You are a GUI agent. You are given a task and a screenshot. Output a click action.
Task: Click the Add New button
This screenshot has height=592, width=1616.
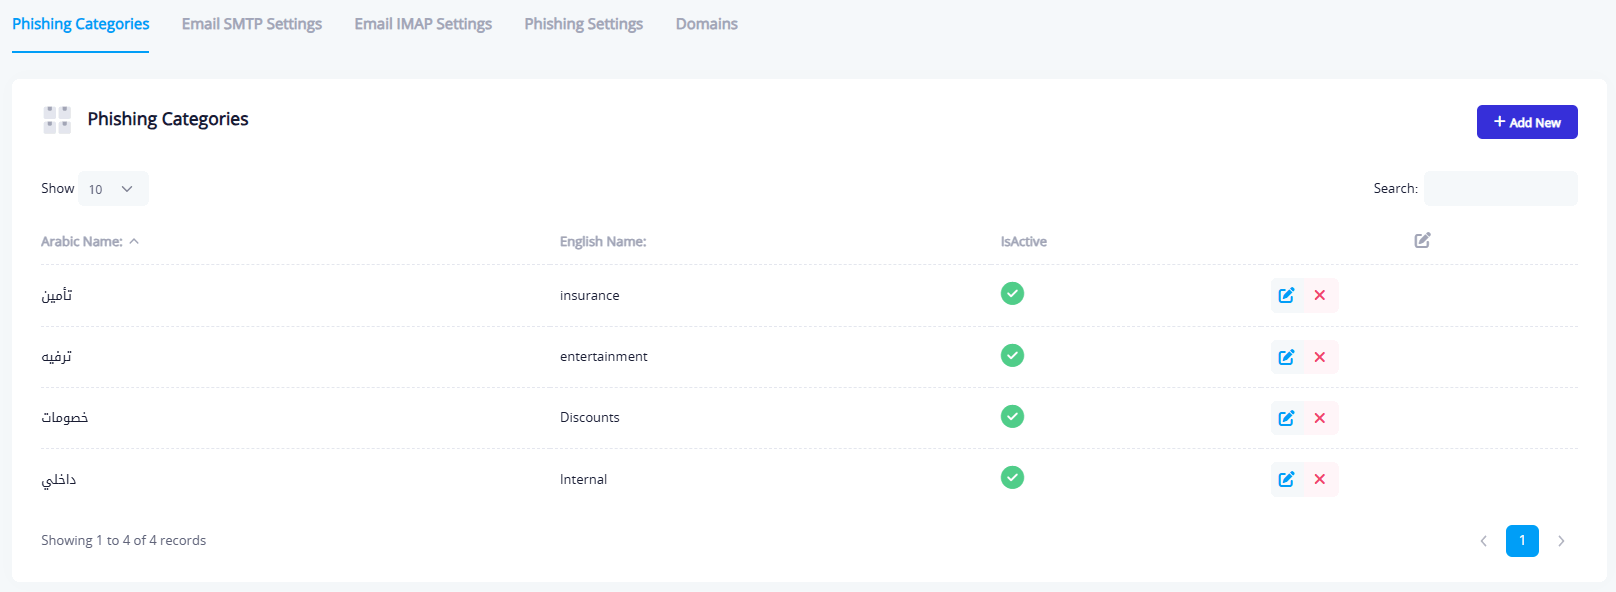1526,122
